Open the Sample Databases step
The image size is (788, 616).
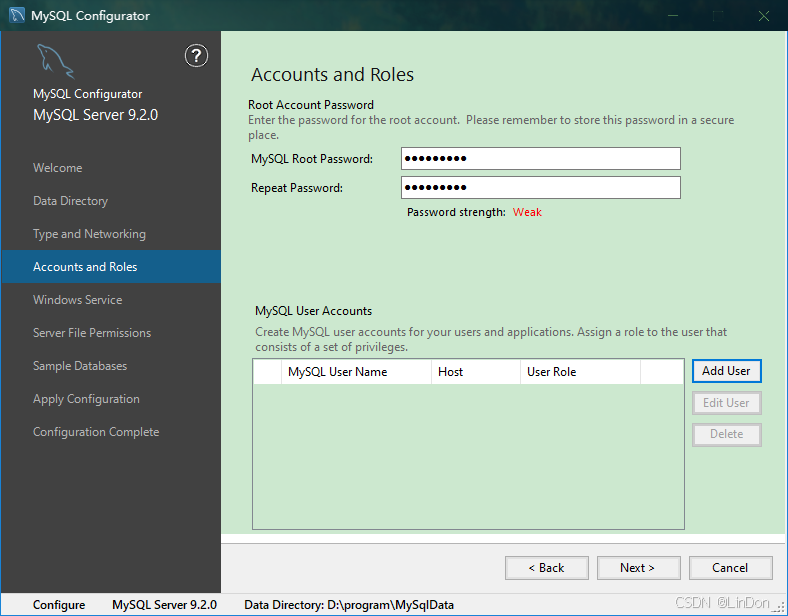(80, 366)
